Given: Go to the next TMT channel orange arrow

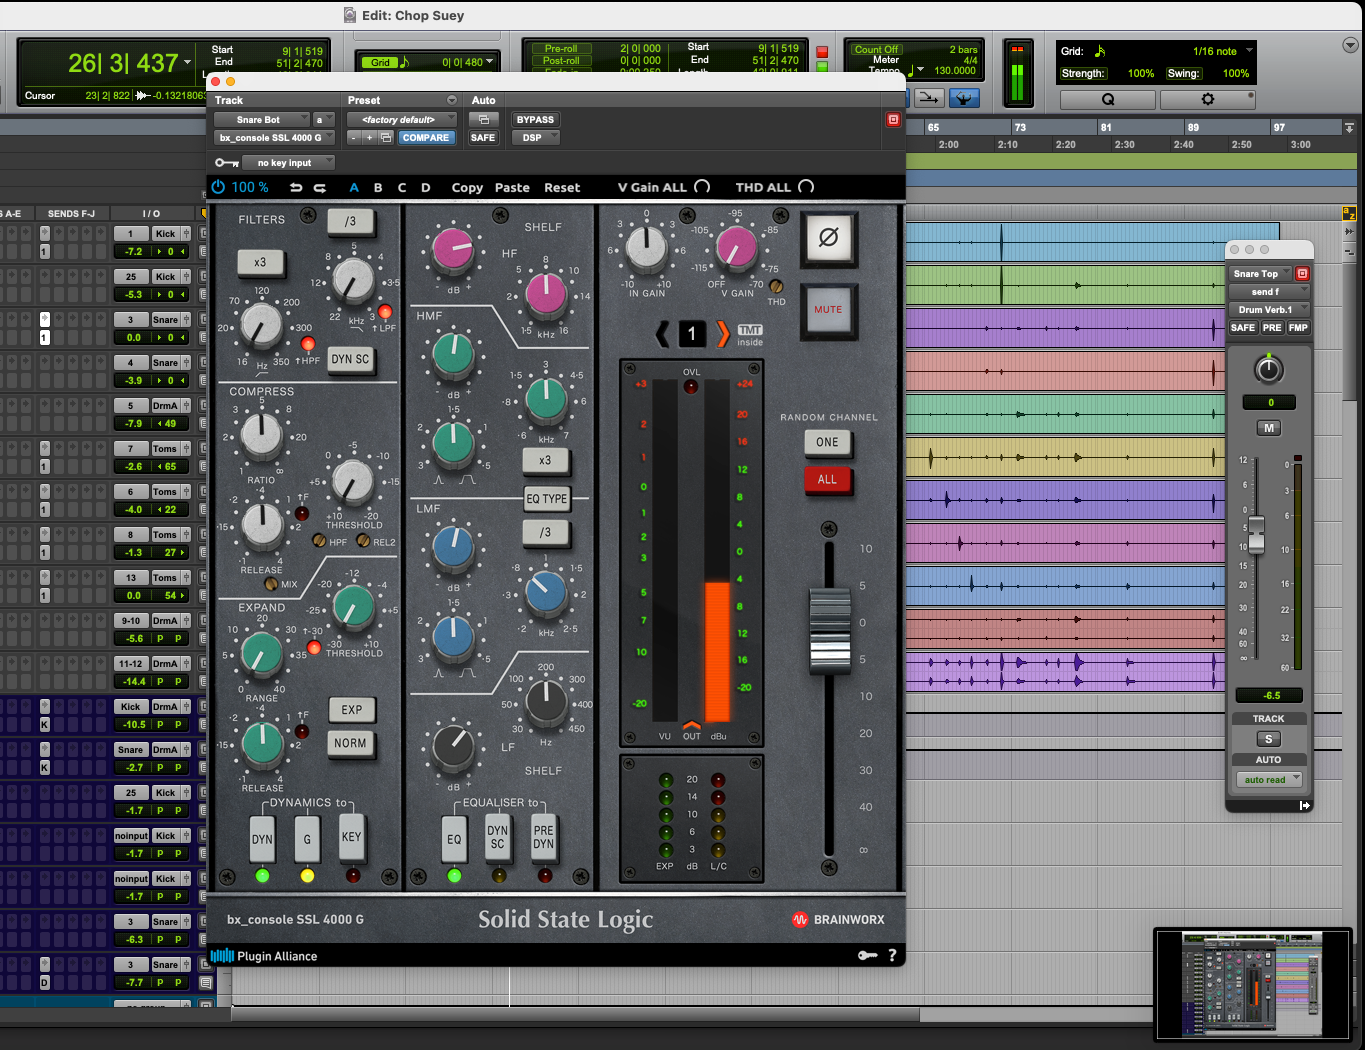Looking at the screenshot, I should pos(722,334).
